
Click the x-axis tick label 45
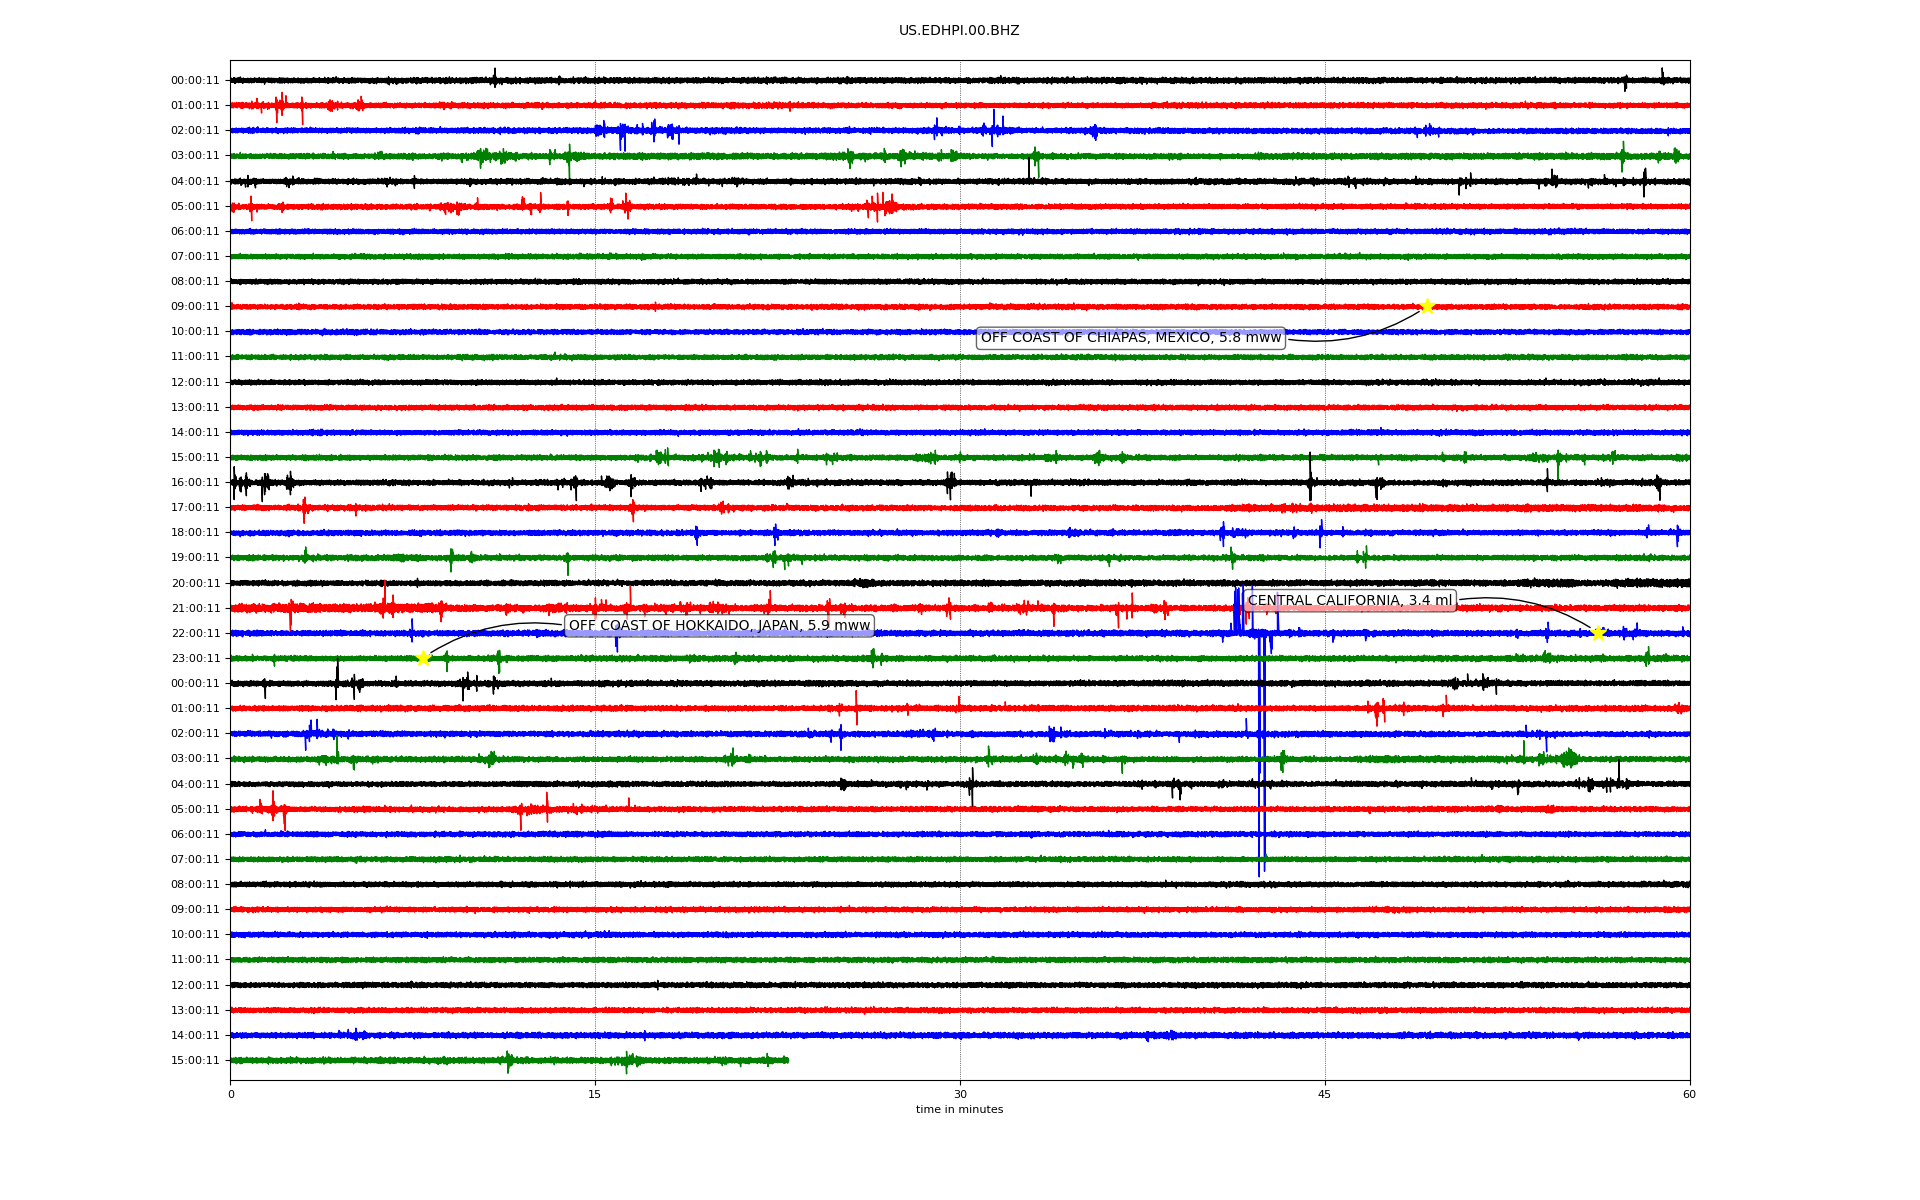tap(1325, 1094)
